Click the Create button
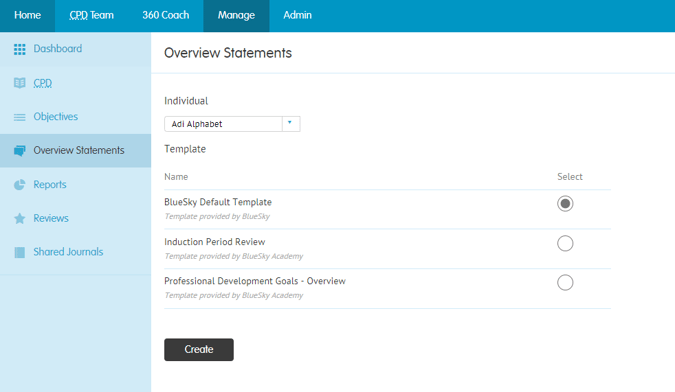Screen dimensions: 675x392 point(199,349)
